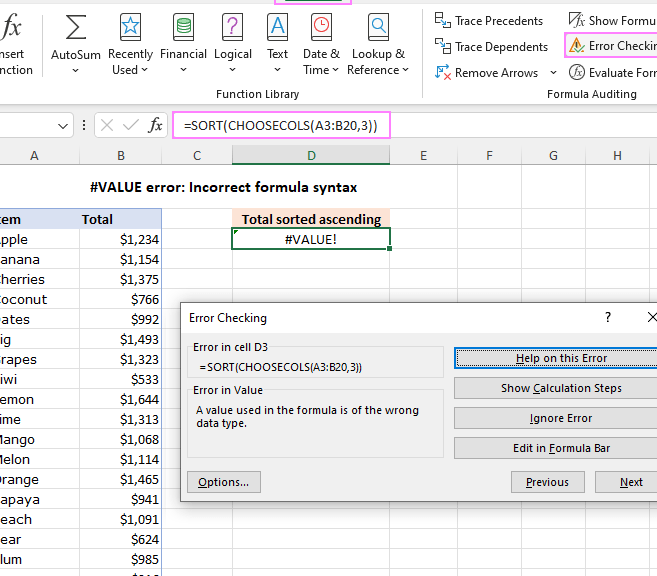Select column H header
657x576 pixels.
click(617, 156)
